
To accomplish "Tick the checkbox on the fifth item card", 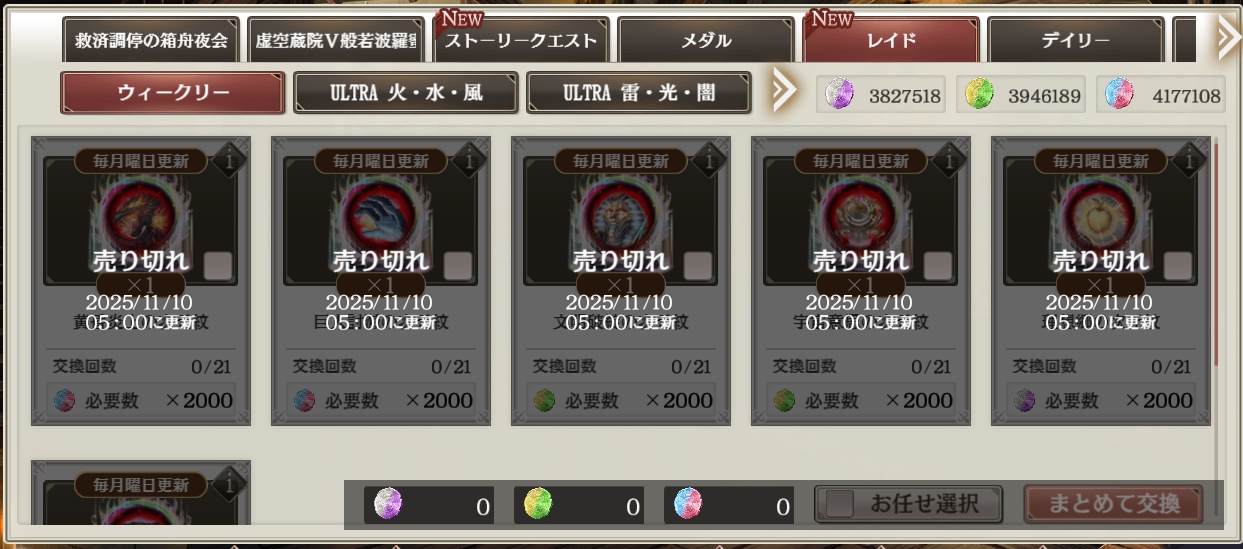I will (1178, 266).
